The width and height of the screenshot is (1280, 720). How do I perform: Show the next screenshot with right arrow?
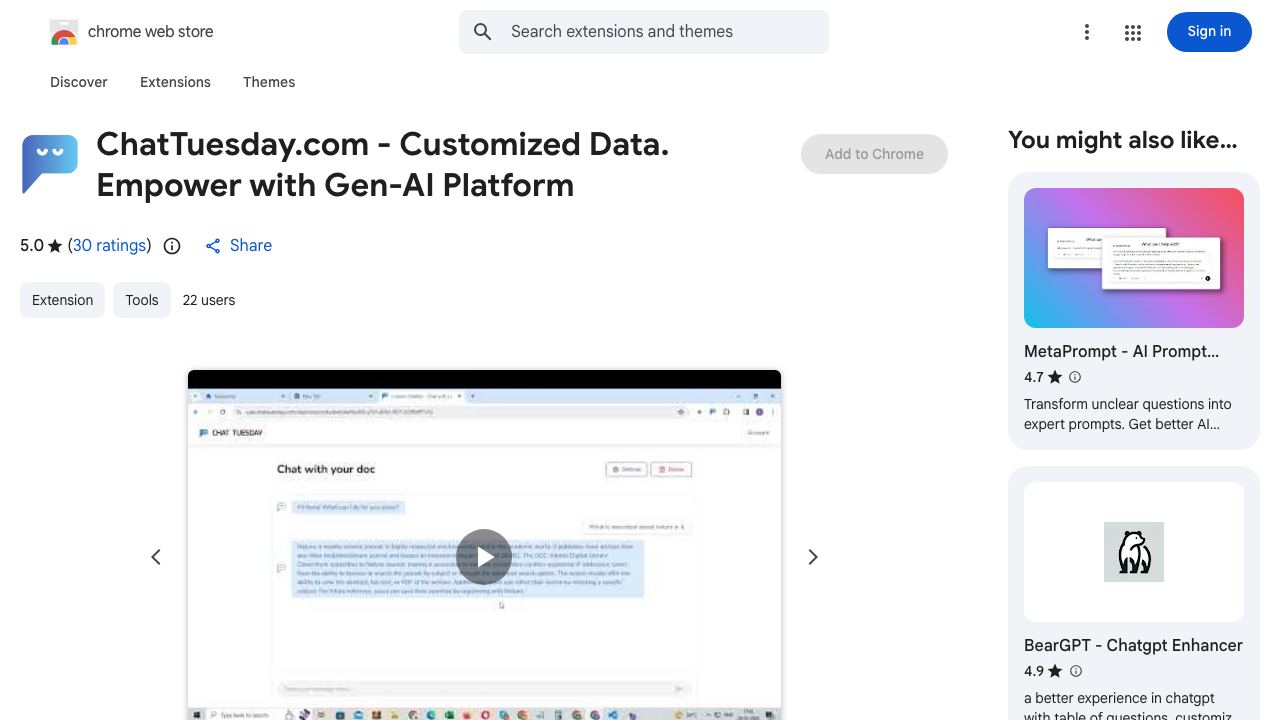[813, 557]
